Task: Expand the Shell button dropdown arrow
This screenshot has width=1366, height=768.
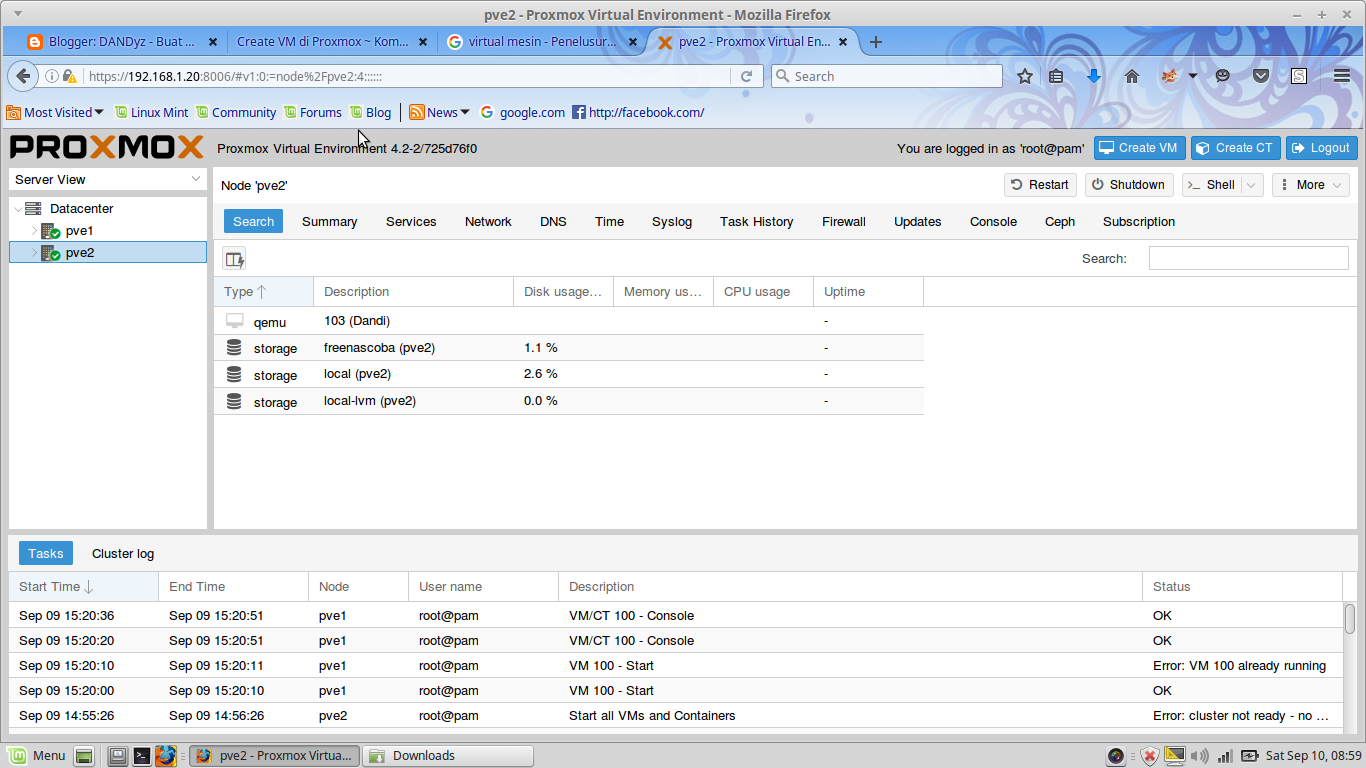Action: pyautogui.click(x=1252, y=185)
